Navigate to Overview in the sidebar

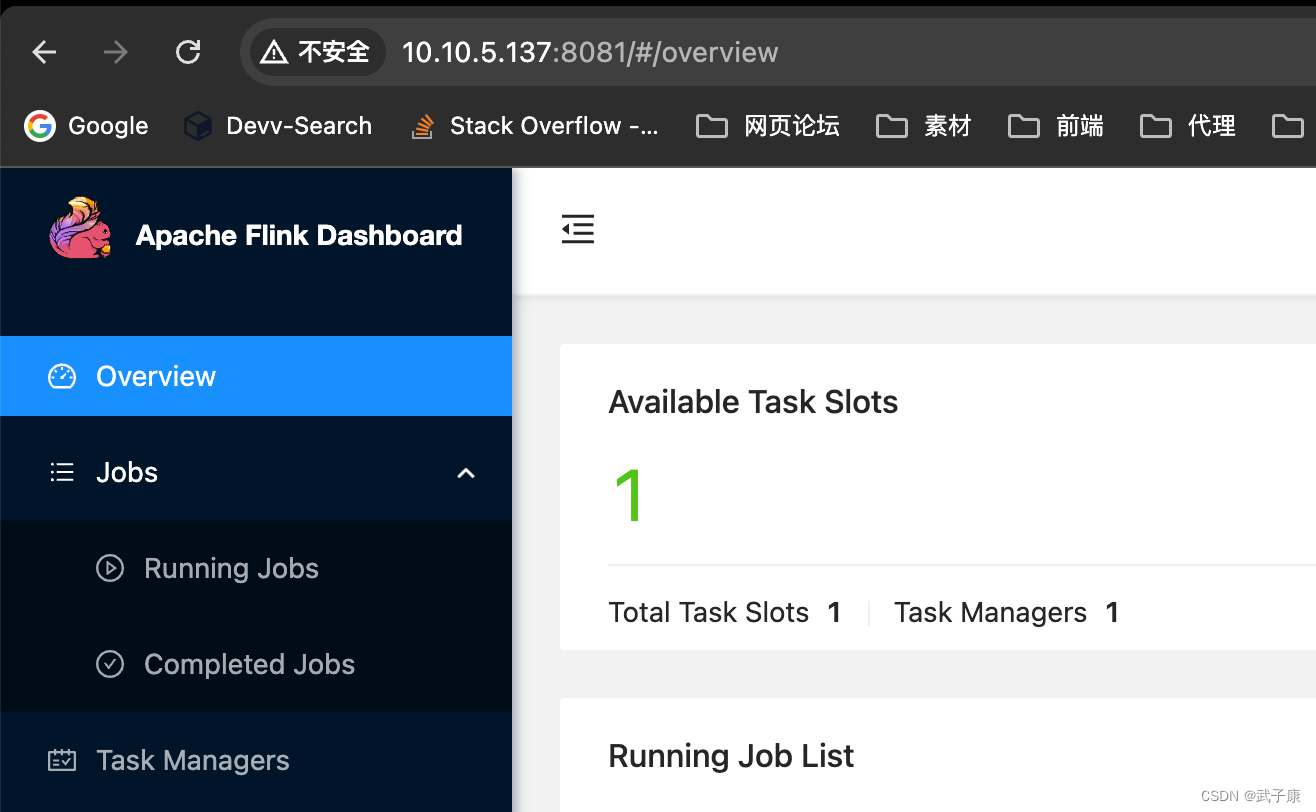(155, 376)
